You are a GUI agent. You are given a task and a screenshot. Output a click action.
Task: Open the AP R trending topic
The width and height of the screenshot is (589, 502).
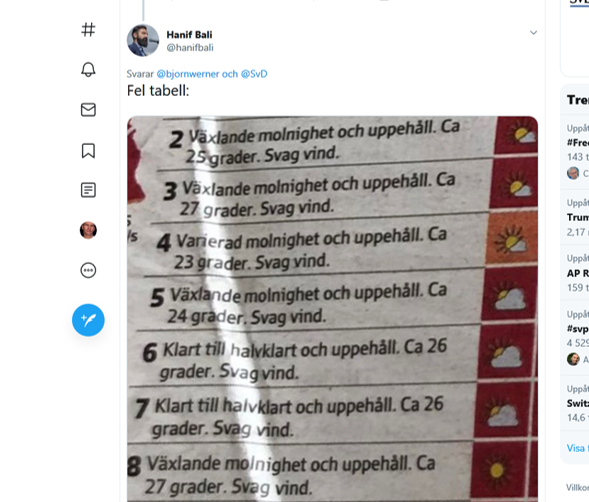(x=578, y=273)
